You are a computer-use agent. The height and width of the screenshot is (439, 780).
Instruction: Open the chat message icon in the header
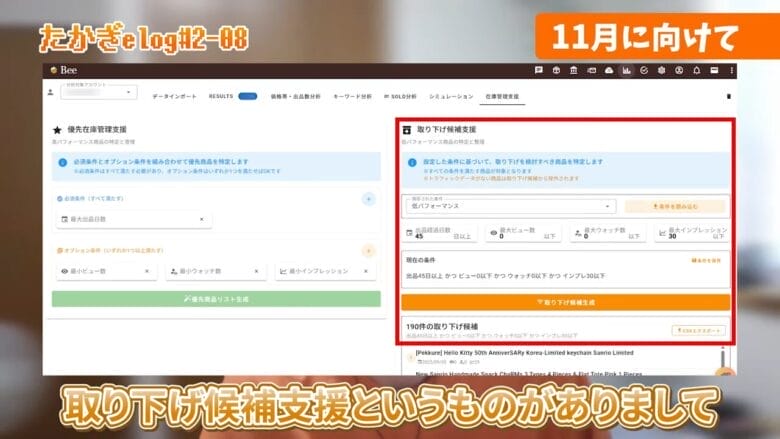pyautogui.click(x=538, y=71)
